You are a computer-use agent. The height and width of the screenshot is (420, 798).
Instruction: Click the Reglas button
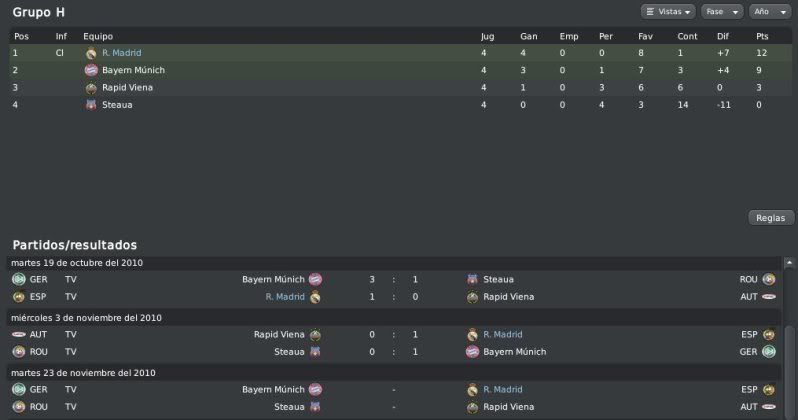coord(771,218)
